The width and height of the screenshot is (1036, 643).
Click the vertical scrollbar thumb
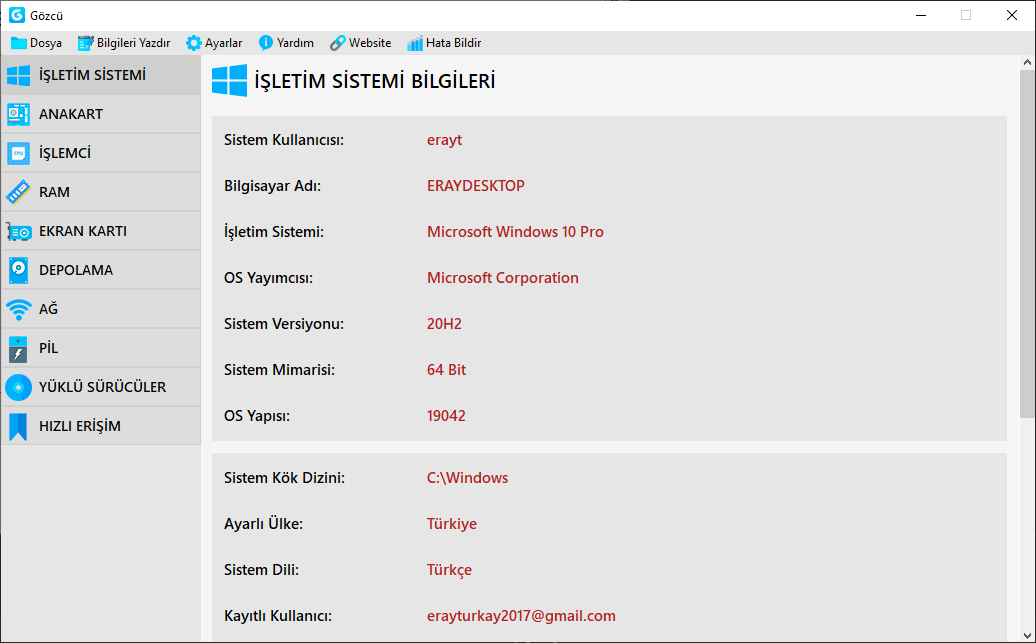(x=1027, y=243)
